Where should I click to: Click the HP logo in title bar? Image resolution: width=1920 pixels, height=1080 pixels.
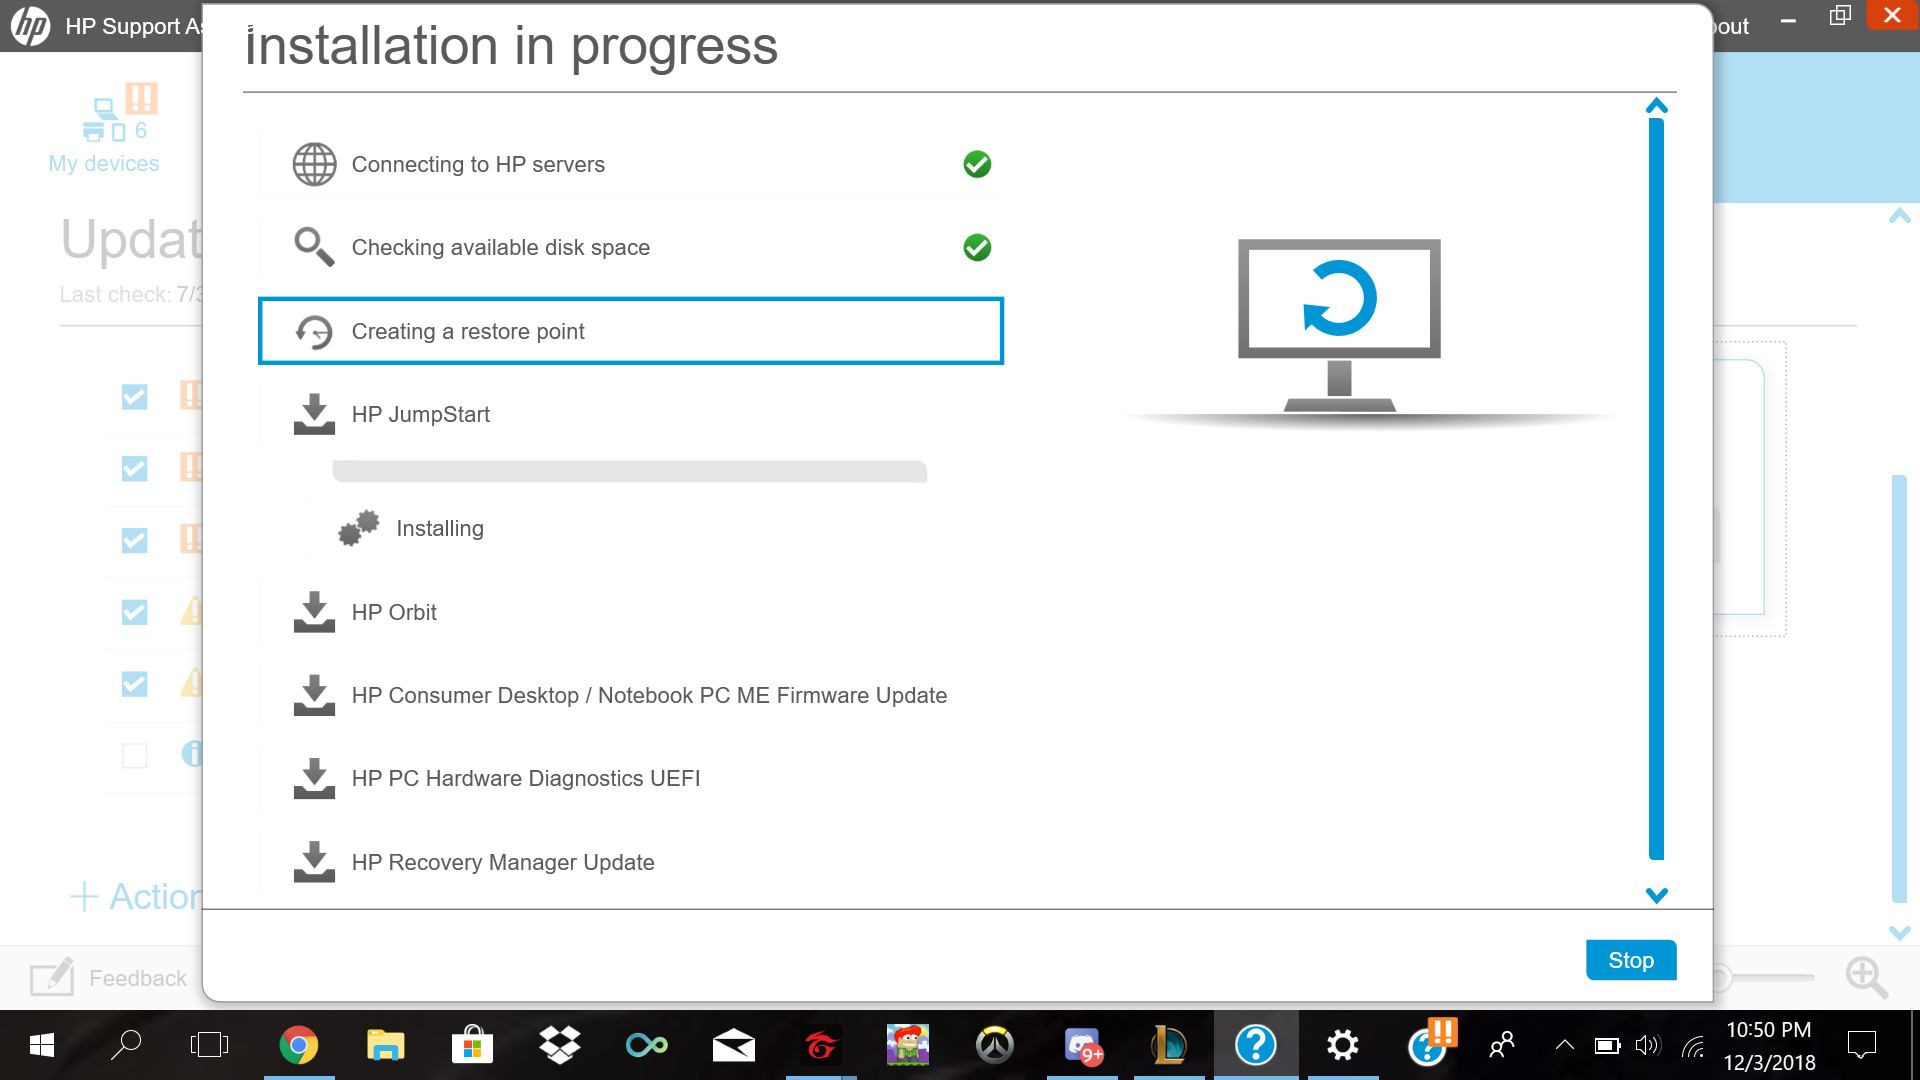pos(30,26)
